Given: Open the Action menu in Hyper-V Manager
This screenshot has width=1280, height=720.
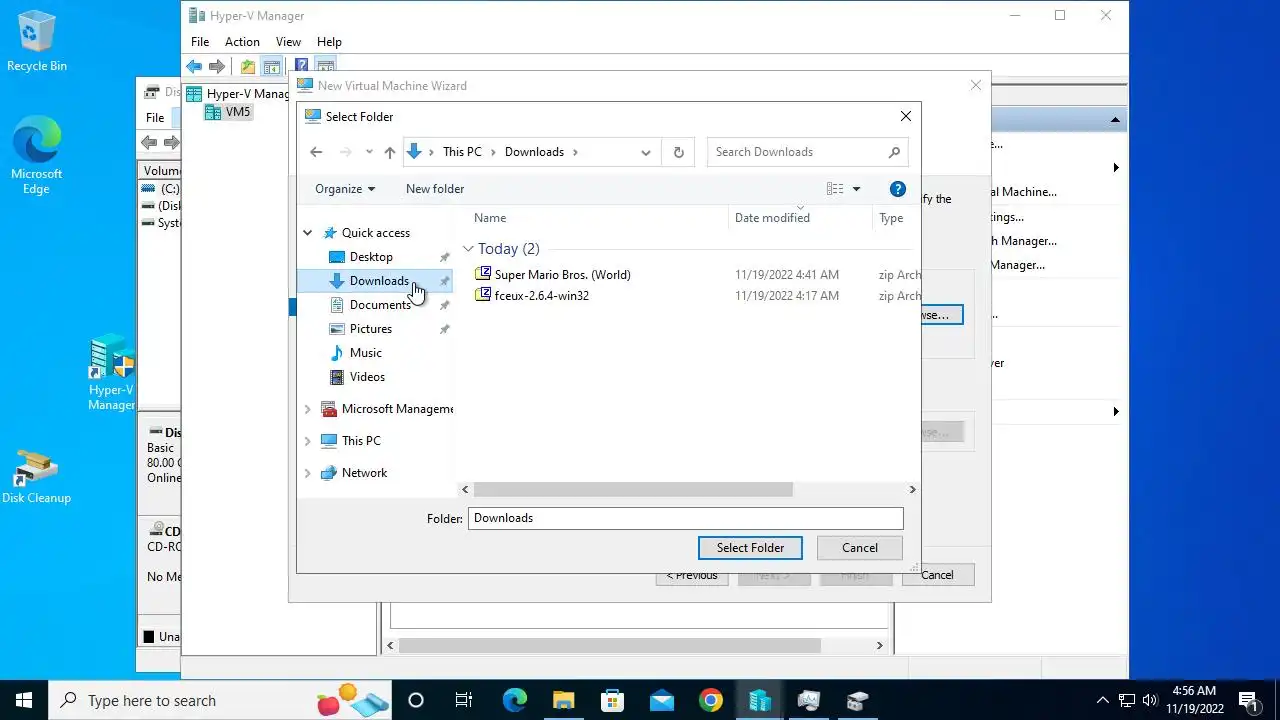Looking at the screenshot, I should pyautogui.click(x=242, y=42).
